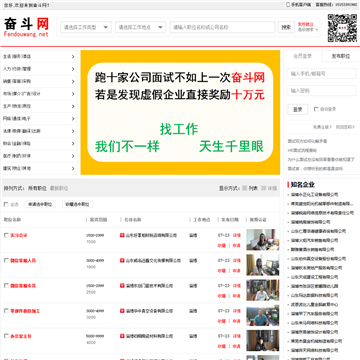Switch display to 列表 list view icon
This screenshot has height=360, width=360.
[245, 188]
